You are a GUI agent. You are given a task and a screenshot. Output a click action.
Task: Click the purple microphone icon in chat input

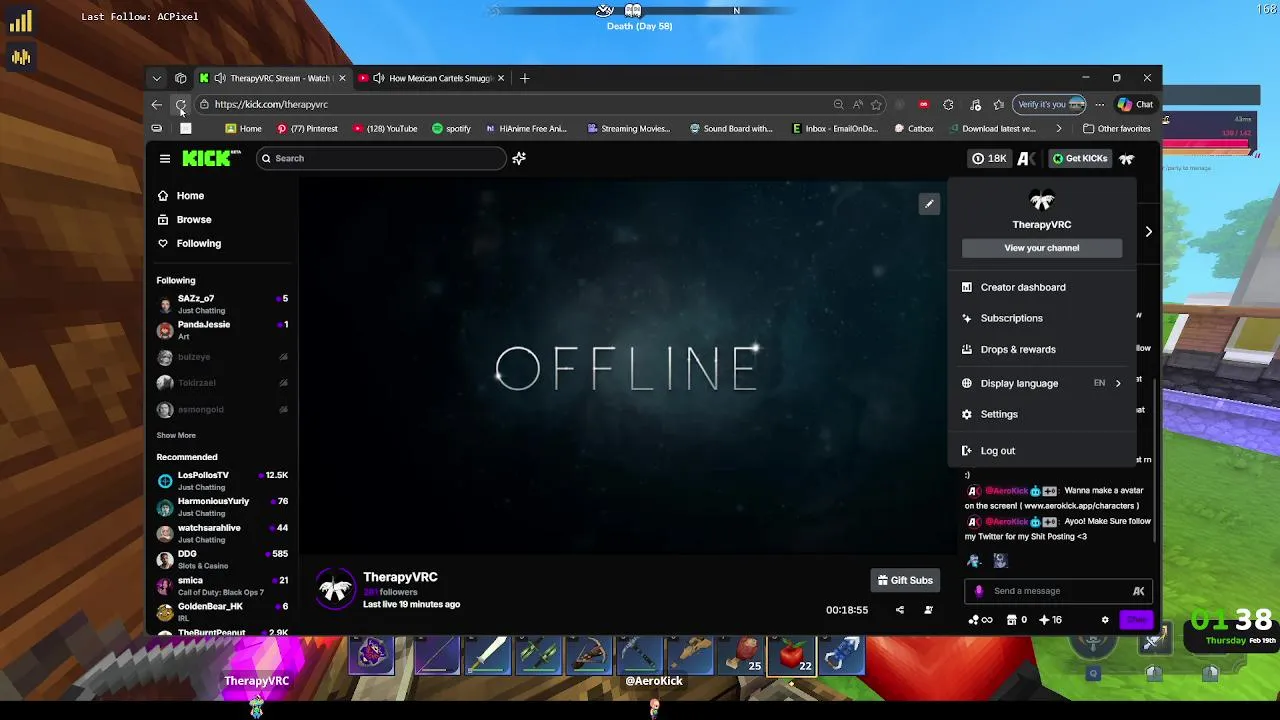click(x=979, y=591)
